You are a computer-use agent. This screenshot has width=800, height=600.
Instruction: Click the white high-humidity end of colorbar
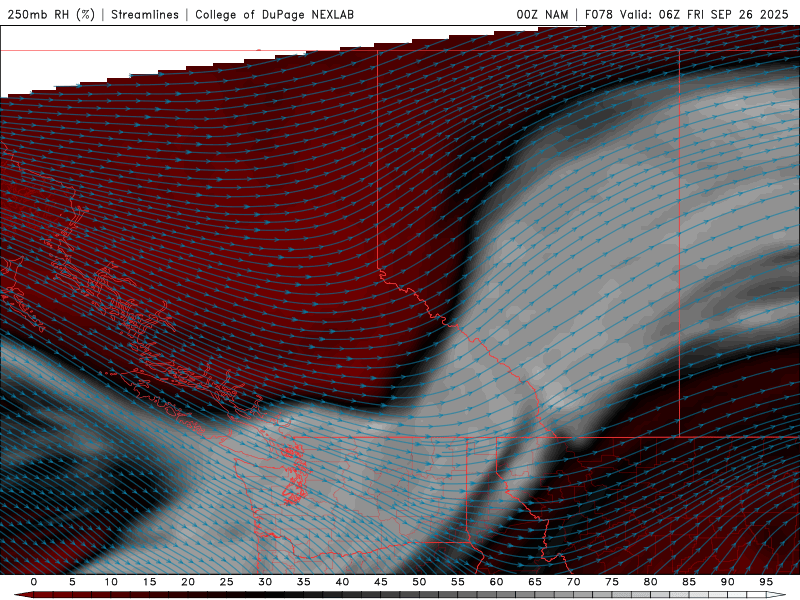[x=777, y=595]
